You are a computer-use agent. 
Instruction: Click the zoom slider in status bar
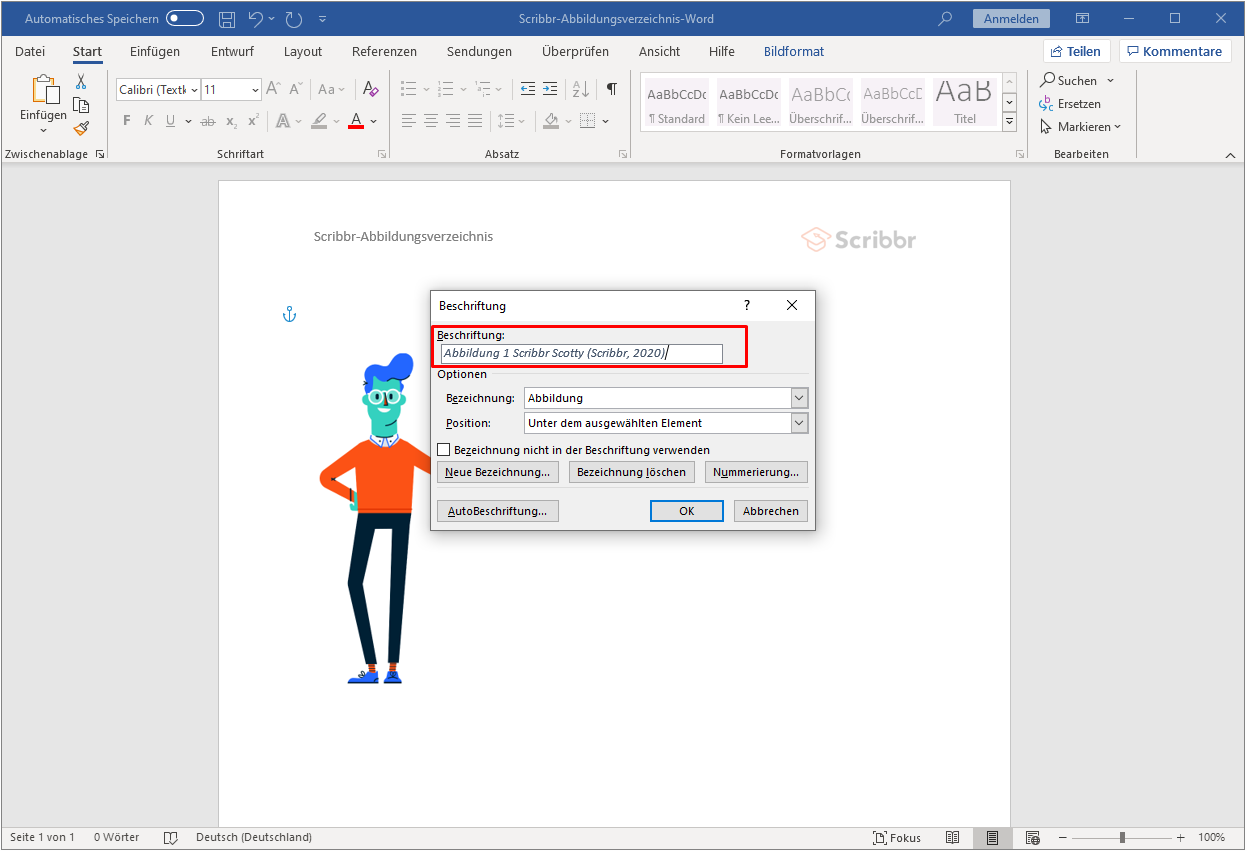(1122, 837)
